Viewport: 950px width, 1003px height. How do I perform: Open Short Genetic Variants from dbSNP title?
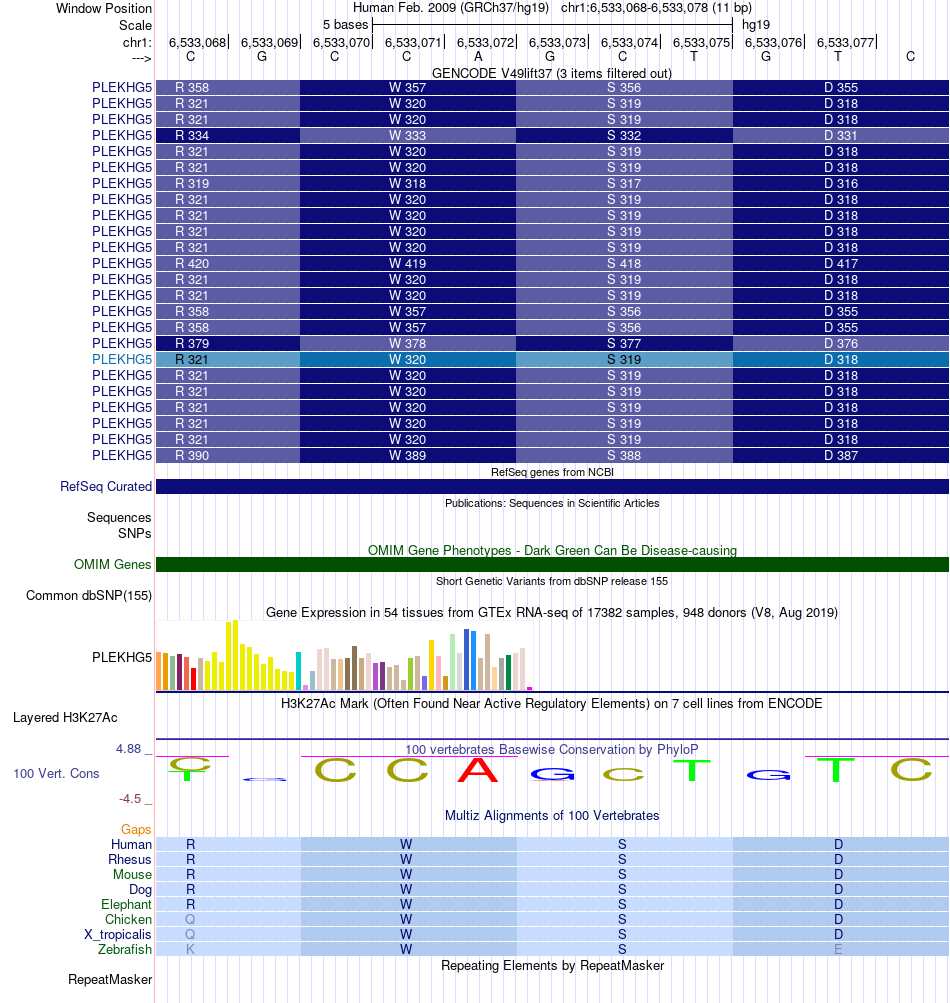tap(552, 581)
